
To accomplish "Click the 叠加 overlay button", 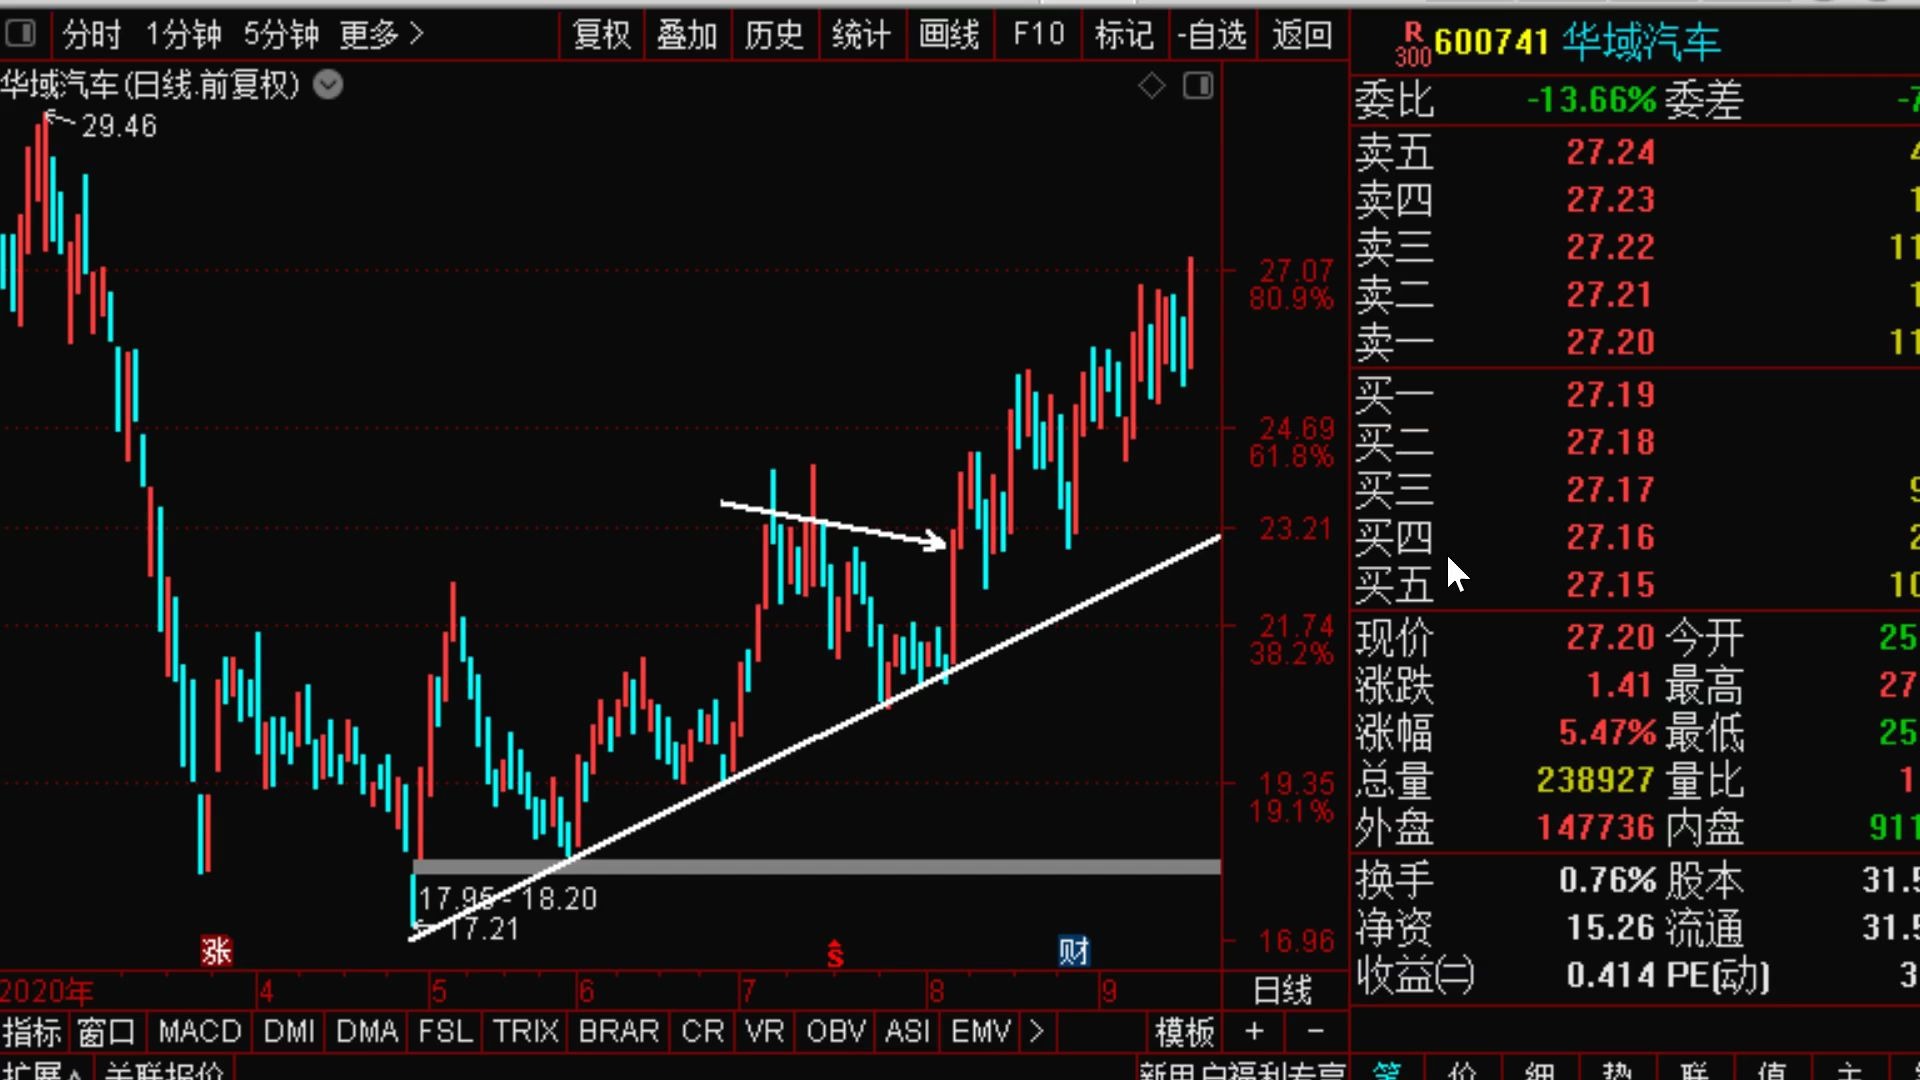I will point(688,35).
